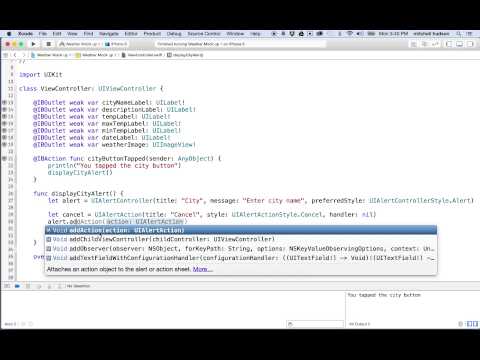The image size is (480, 360).
Task: Select the Assistant editor button
Action: click(x=425, y=44)
